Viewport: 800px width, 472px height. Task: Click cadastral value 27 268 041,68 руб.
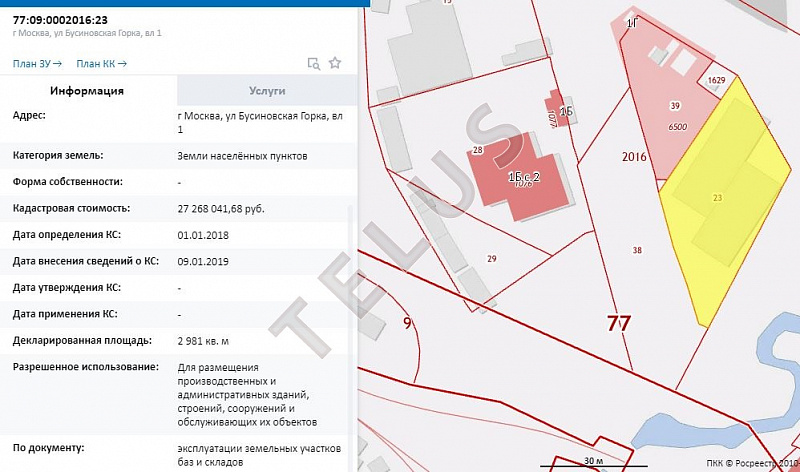[221, 209]
